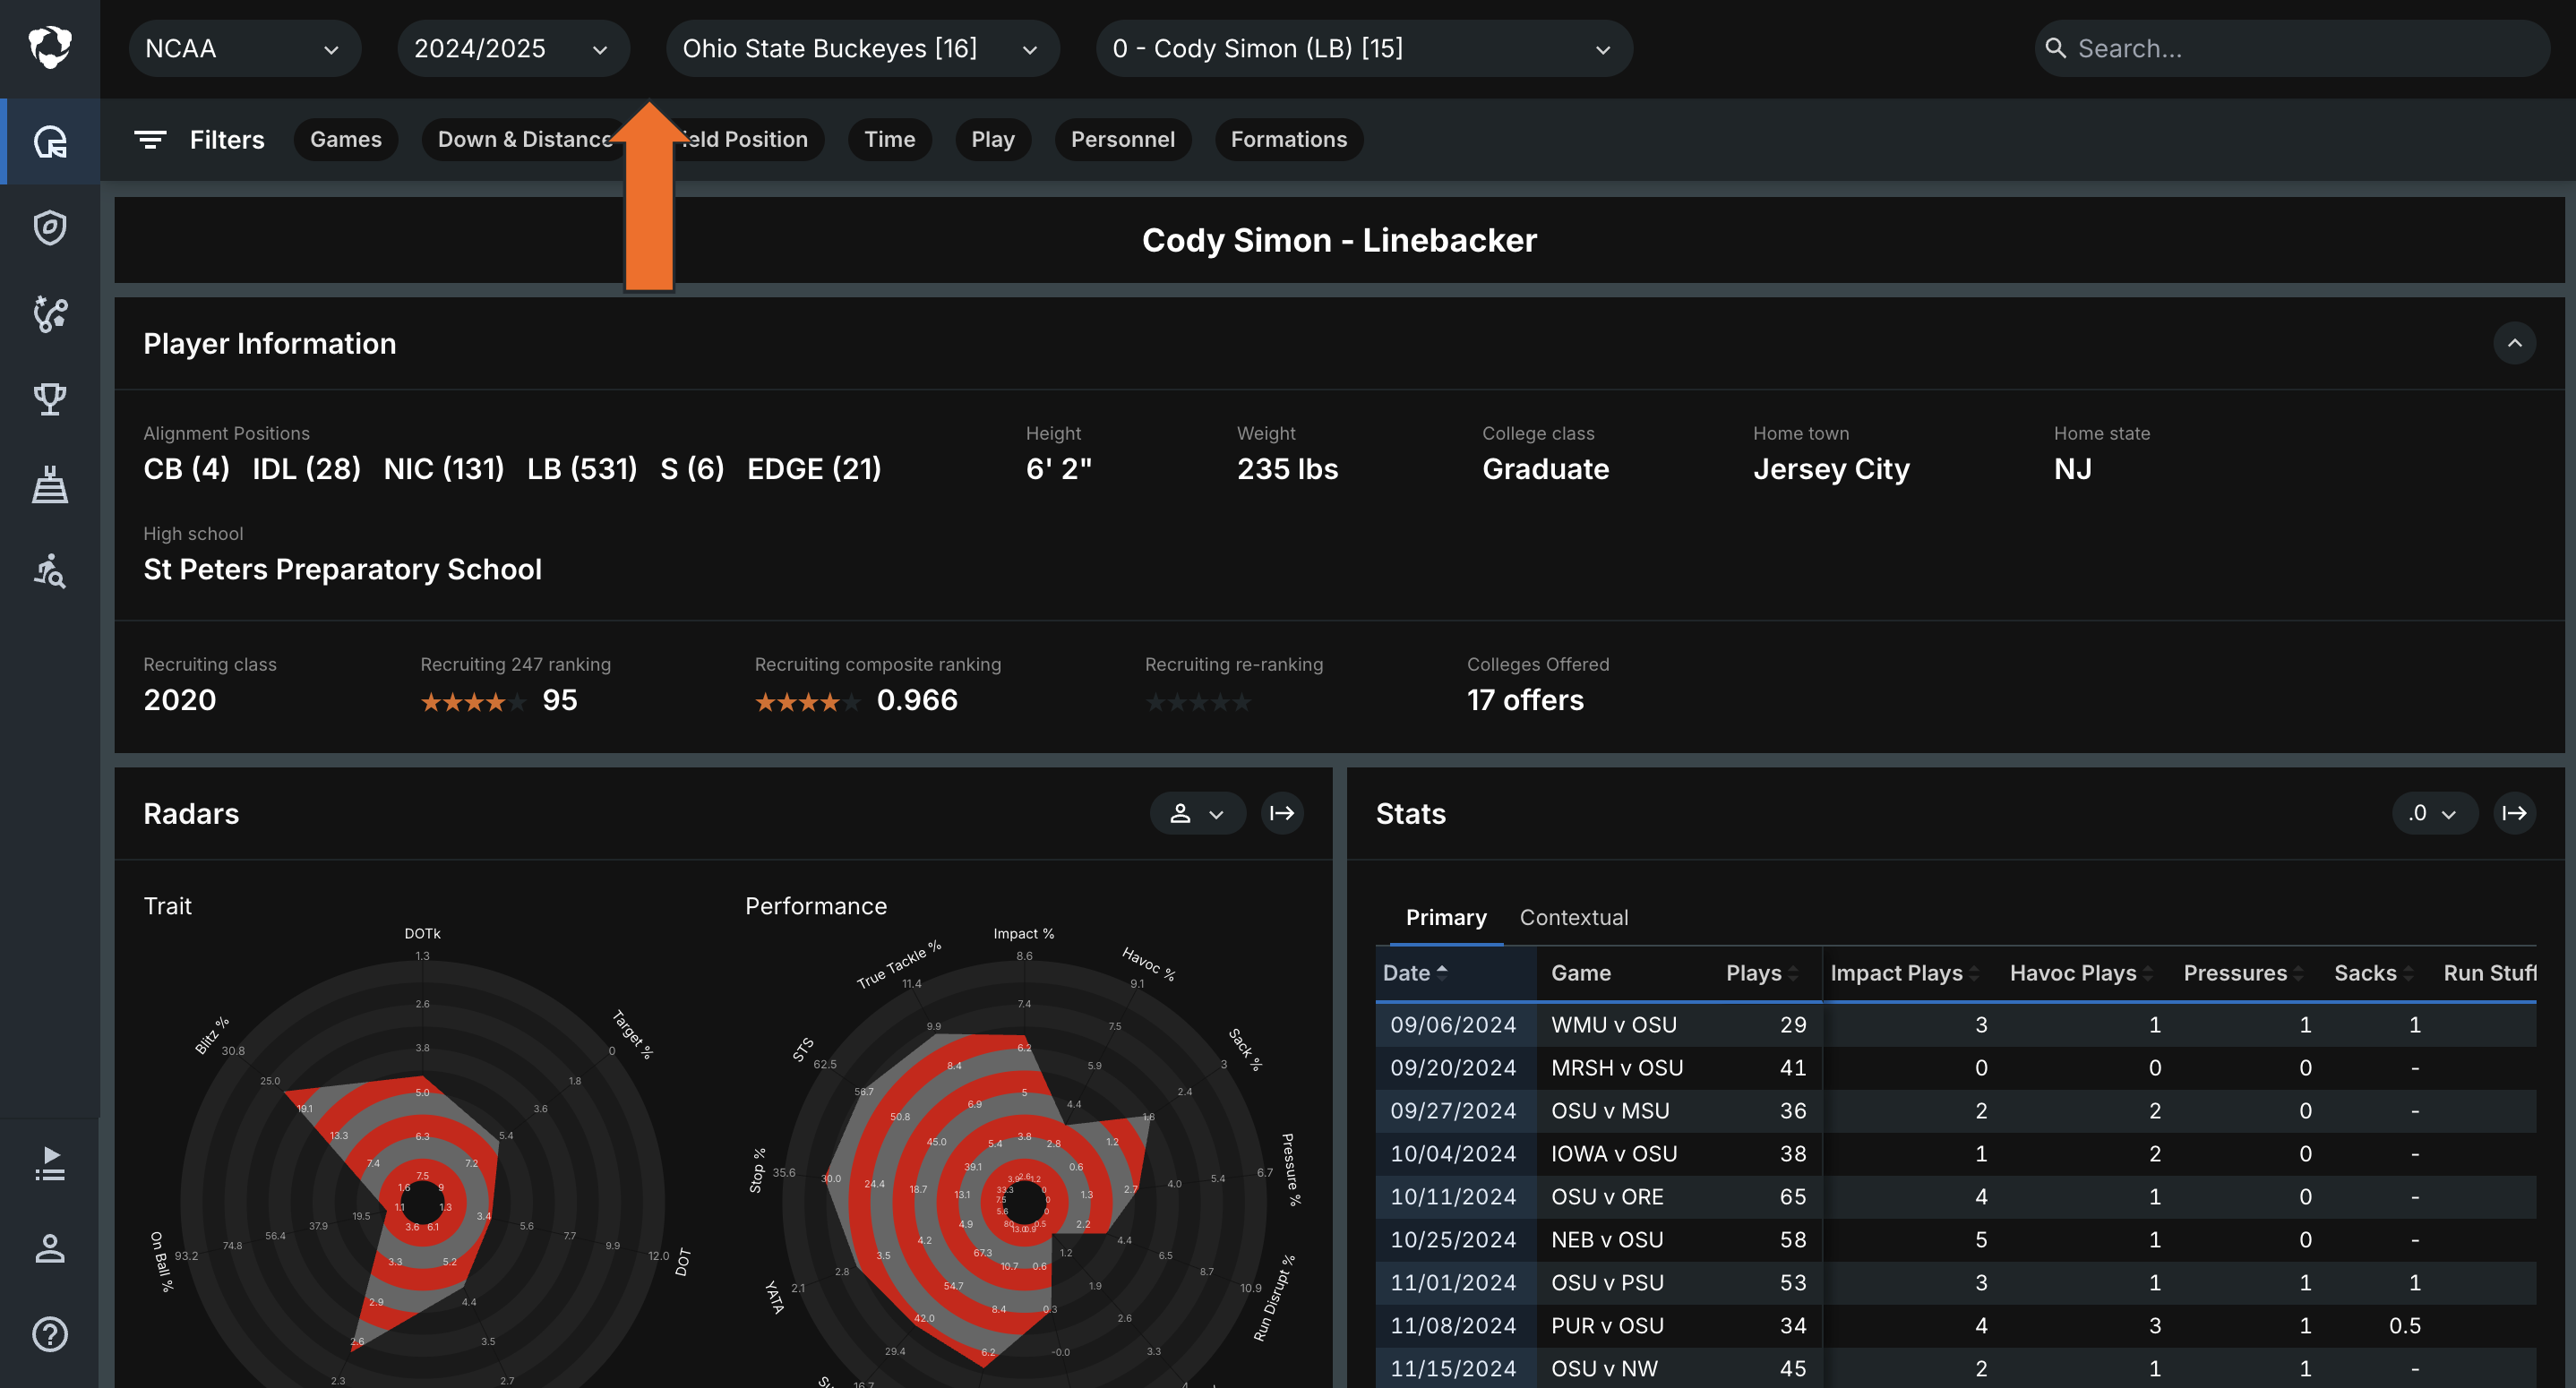The image size is (2576, 1388).
Task: Click the magnifier icon in search
Action: click(2055, 48)
